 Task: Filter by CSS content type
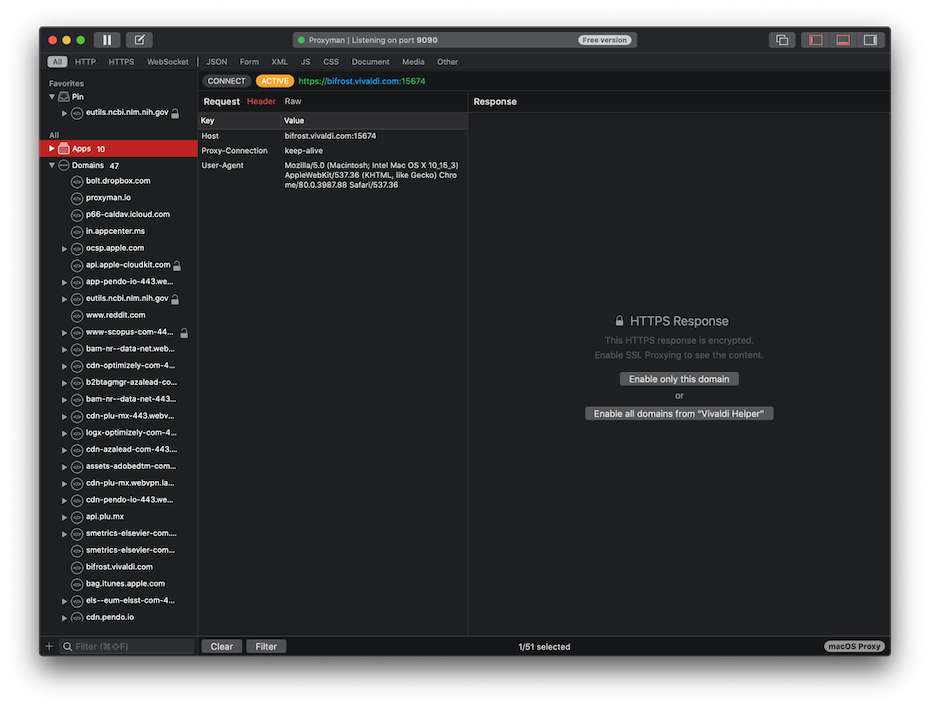tap(331, 62)
